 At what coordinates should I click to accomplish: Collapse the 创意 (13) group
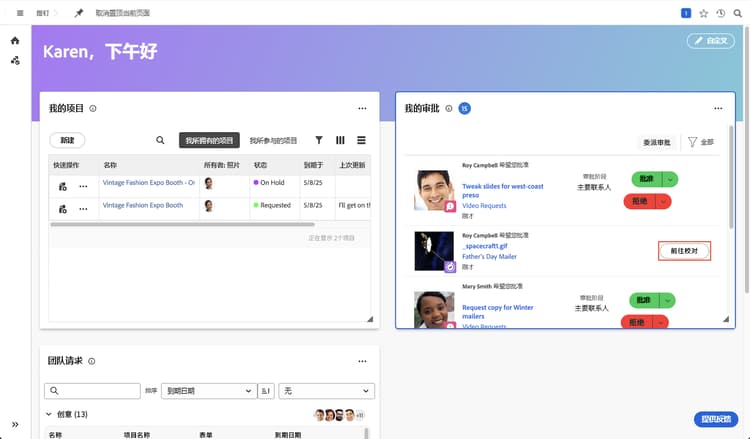pyautogui.click(x=49, y=414)
